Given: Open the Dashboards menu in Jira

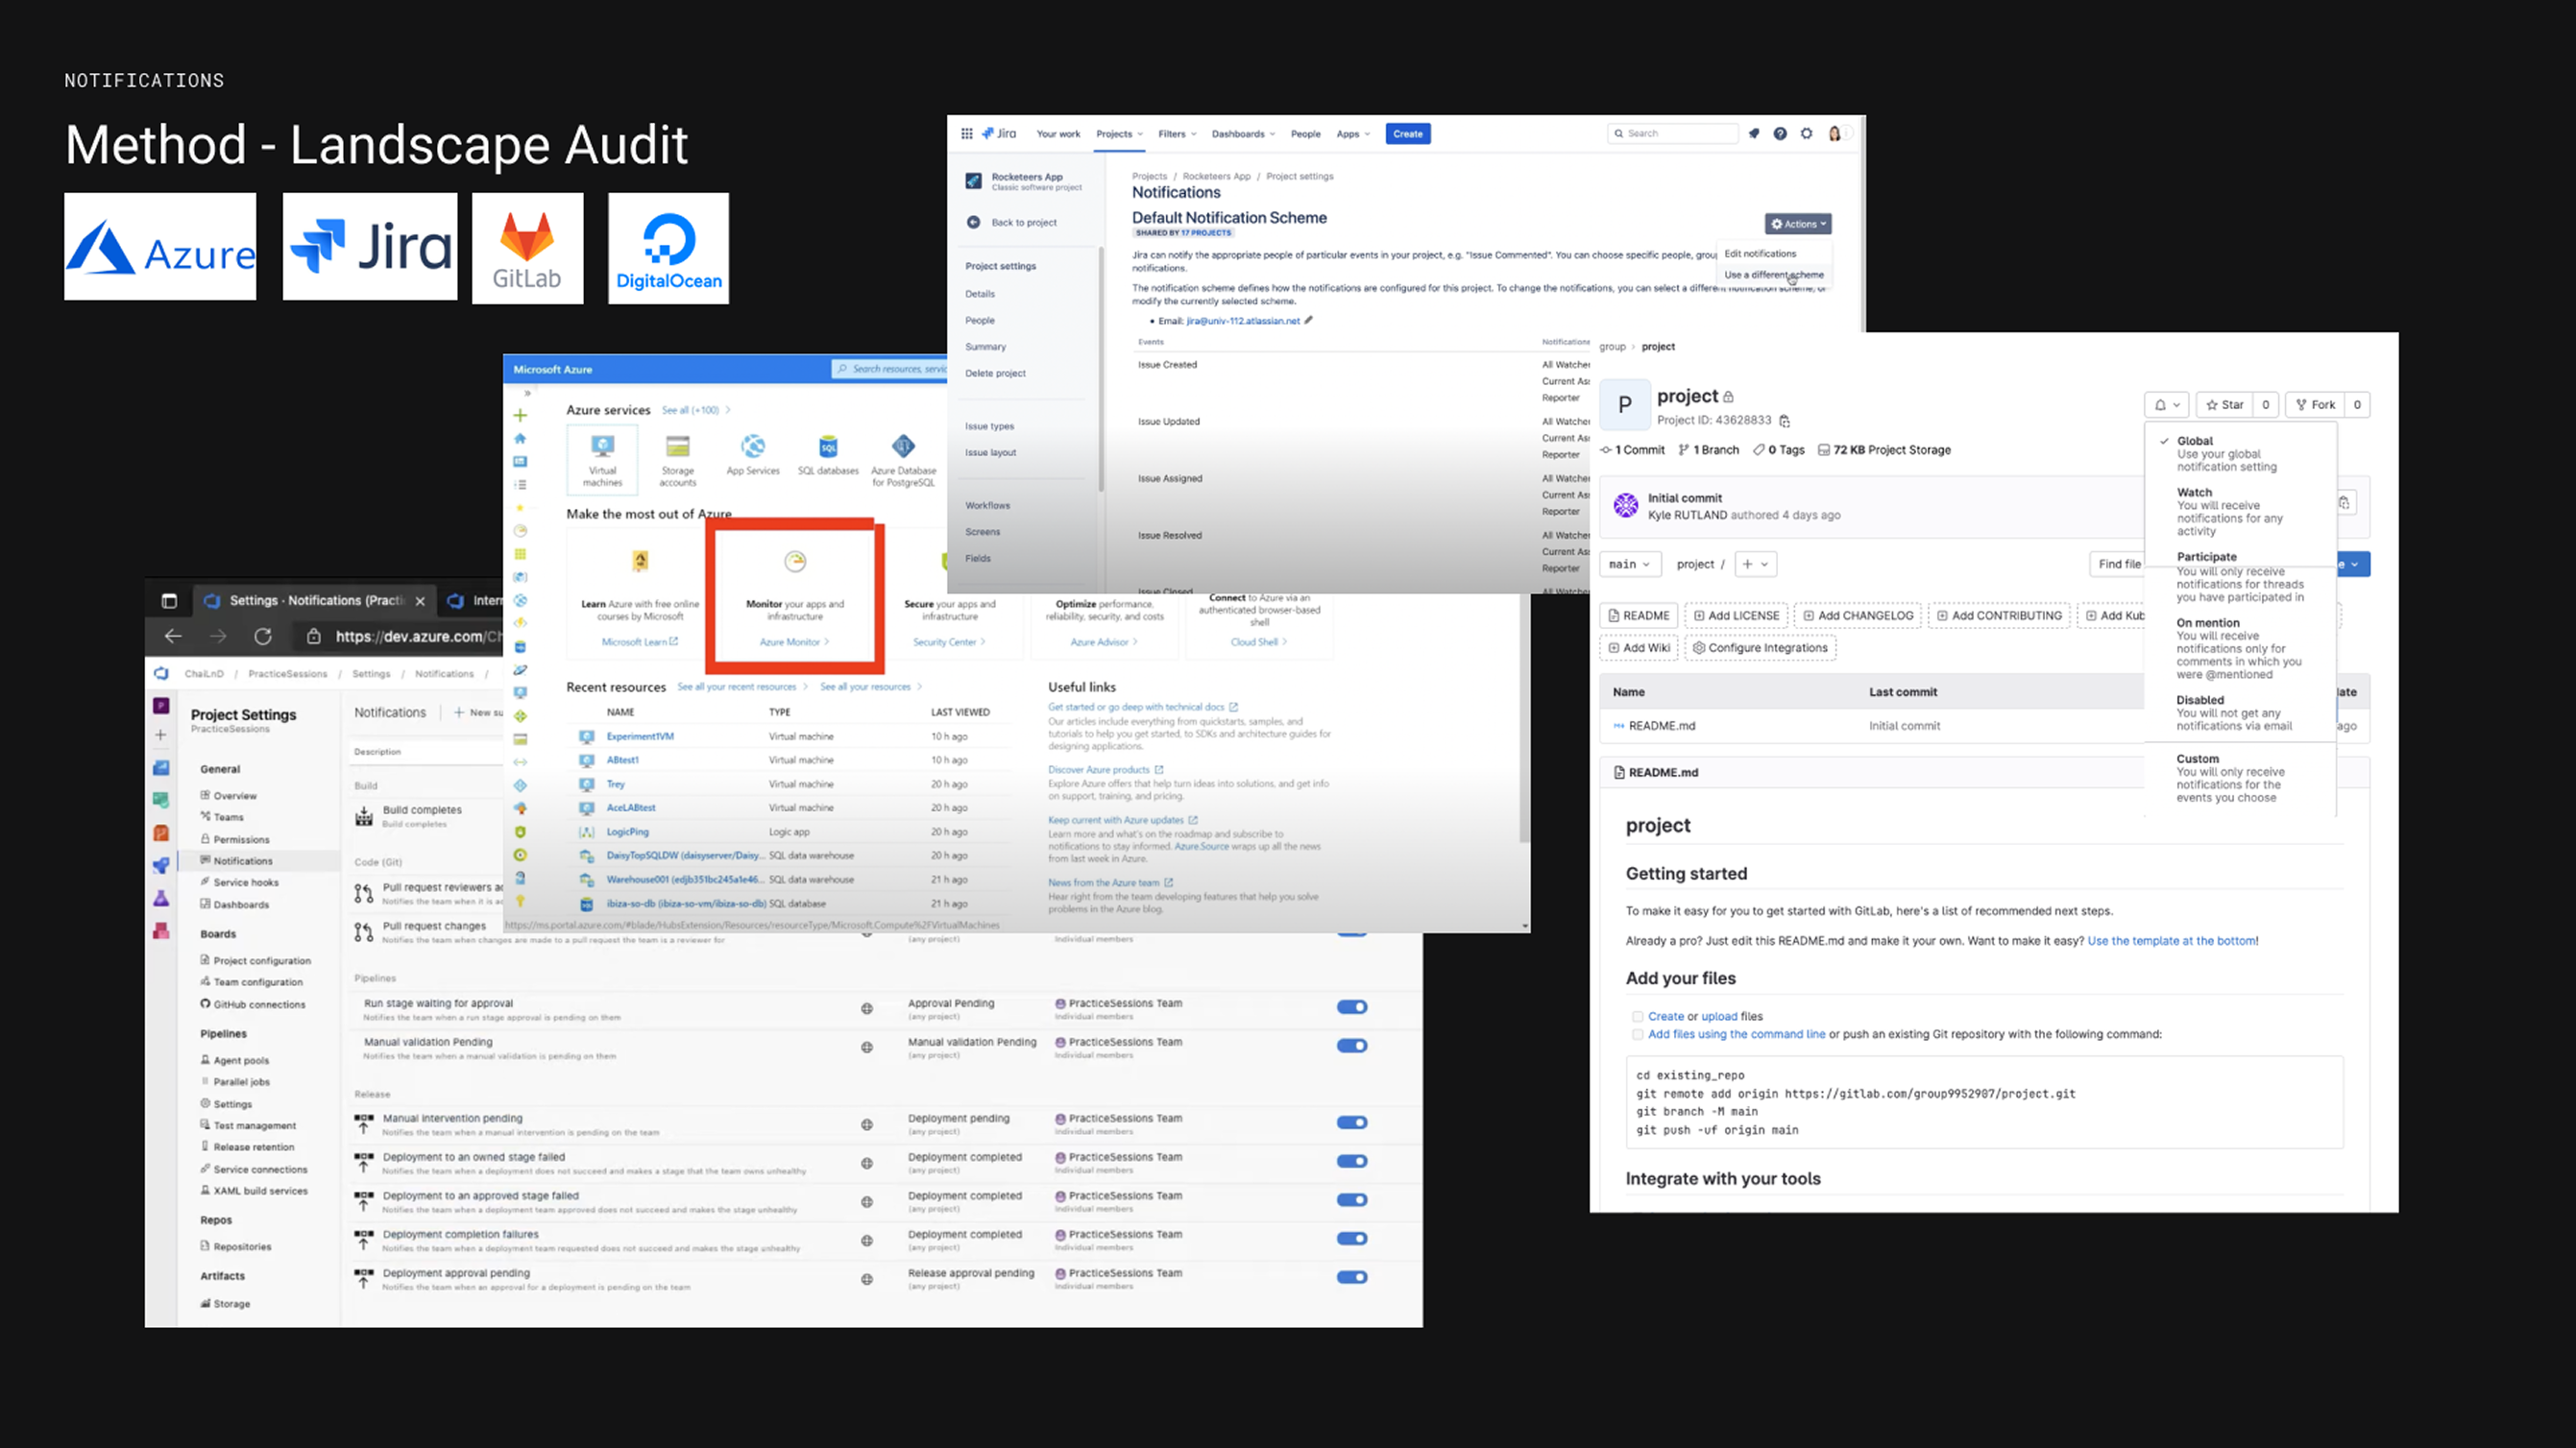Looking at the screenshot, I should tap(1242, 133).
